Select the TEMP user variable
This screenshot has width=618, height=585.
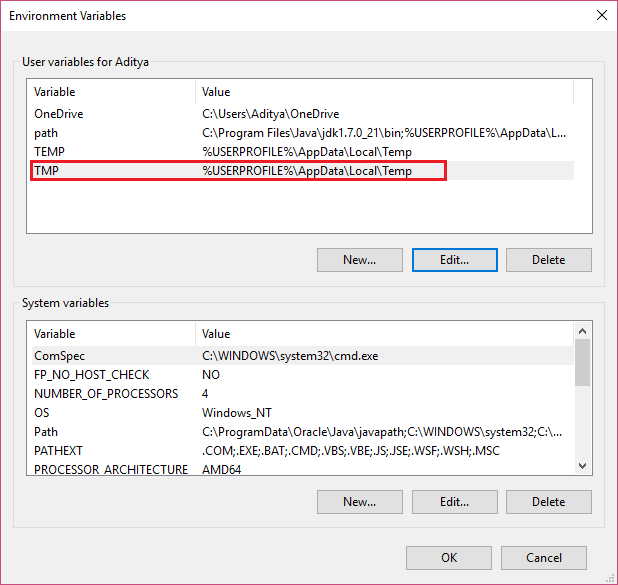[303, 152]
